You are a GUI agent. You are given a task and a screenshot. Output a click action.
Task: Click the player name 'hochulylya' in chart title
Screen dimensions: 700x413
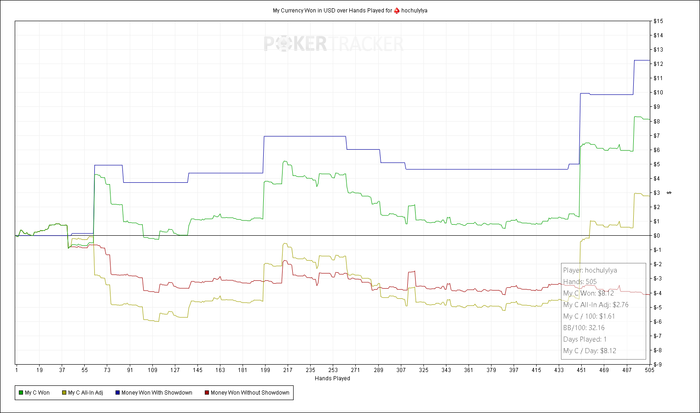tap(414, 10)
